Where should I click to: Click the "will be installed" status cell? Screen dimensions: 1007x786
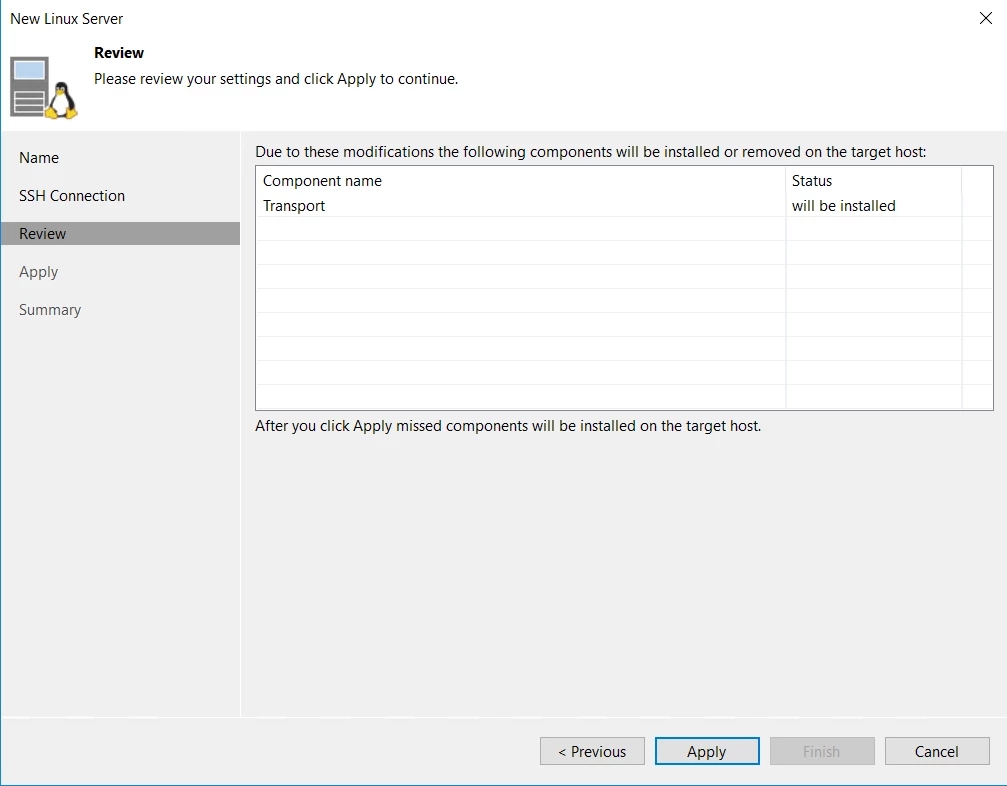pyautogui.click(x=844, y=206)
